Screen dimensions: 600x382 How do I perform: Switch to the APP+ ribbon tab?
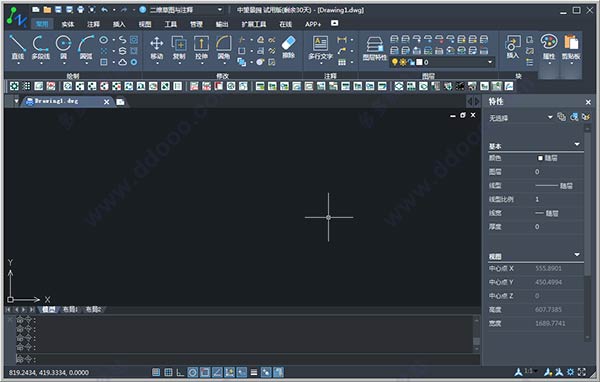pos(313,24)
